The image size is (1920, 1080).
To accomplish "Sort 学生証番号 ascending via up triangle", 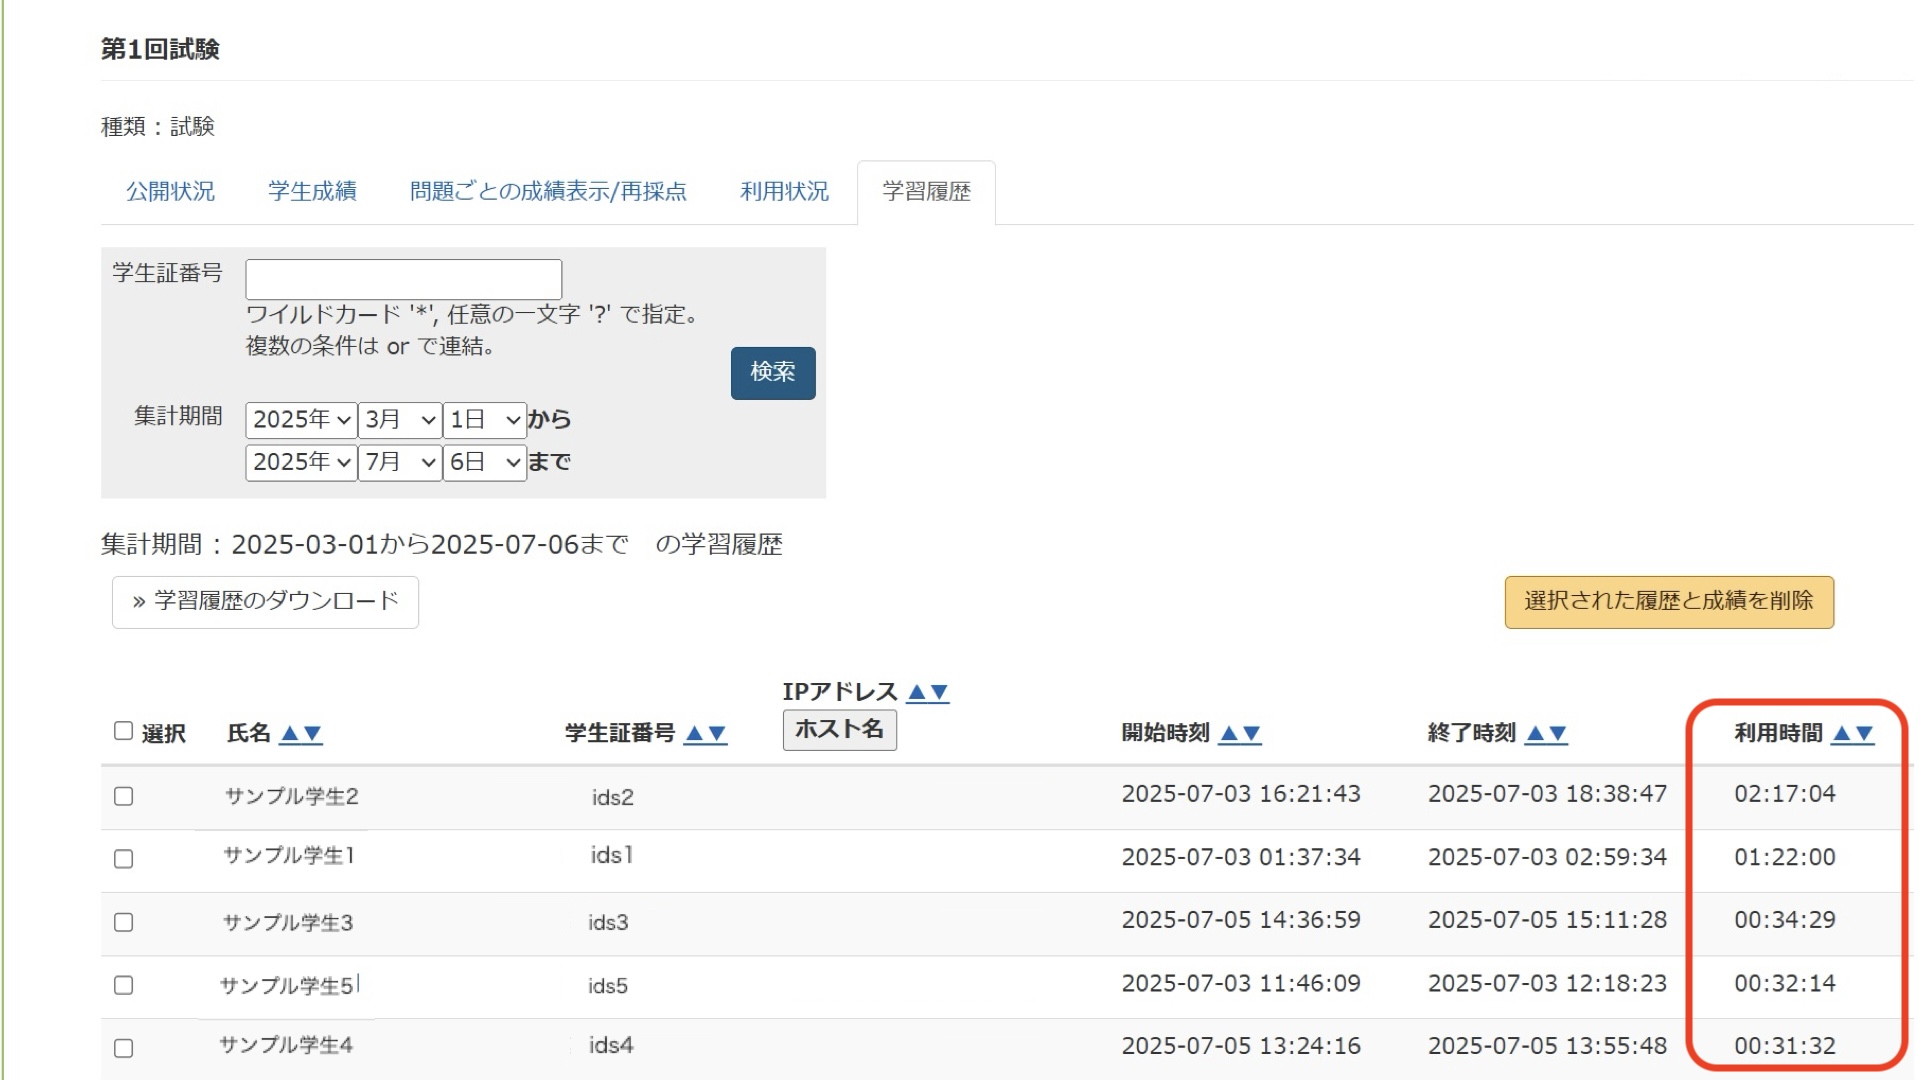I will point(694,734).
